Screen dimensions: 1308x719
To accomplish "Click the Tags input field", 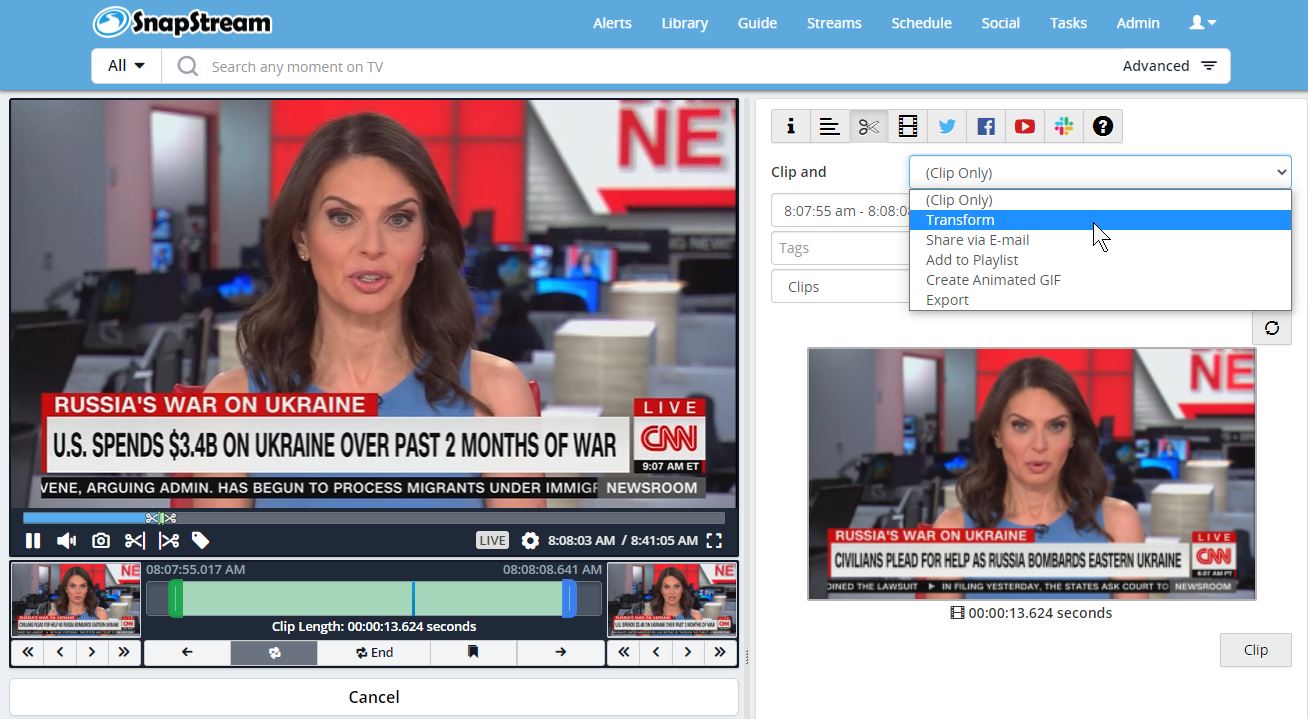I will click(x=840, y=248).
